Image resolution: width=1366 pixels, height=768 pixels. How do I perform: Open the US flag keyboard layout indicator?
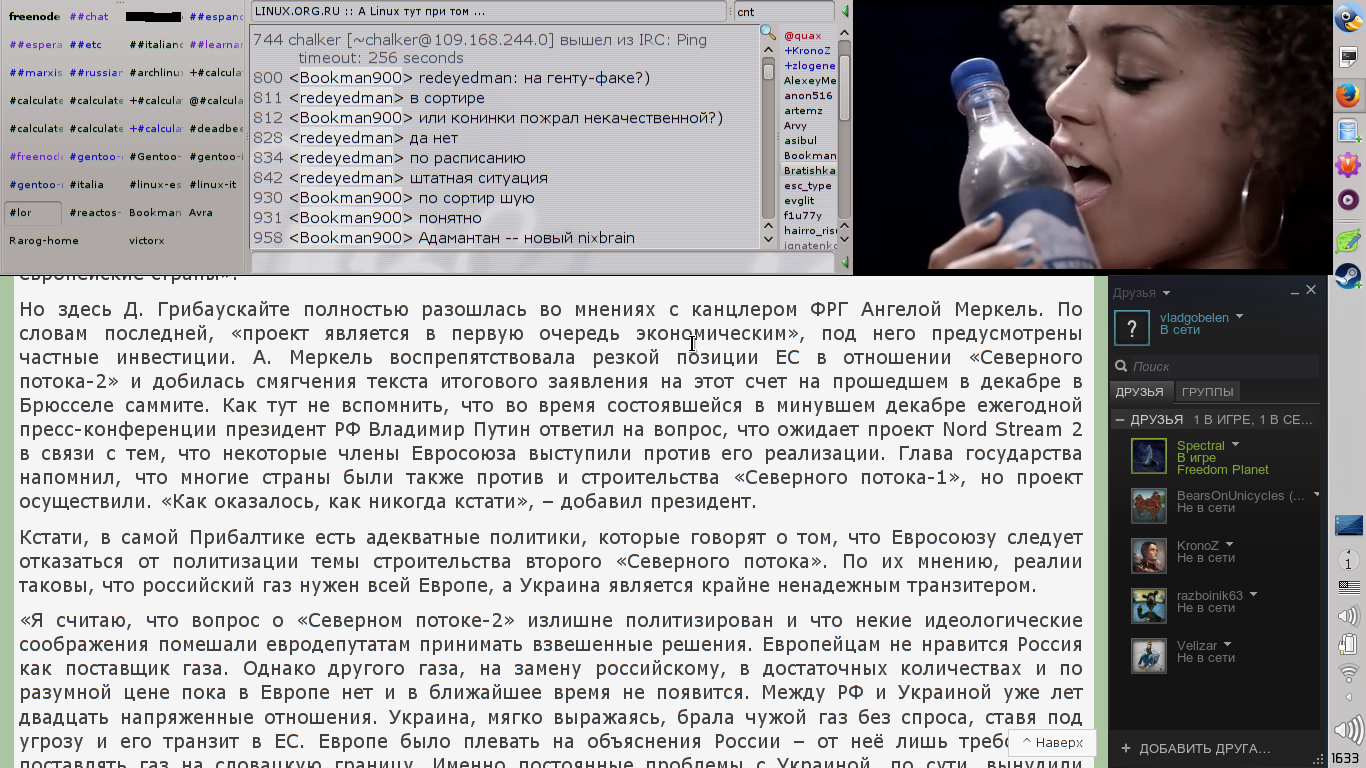coord(1348,586)
